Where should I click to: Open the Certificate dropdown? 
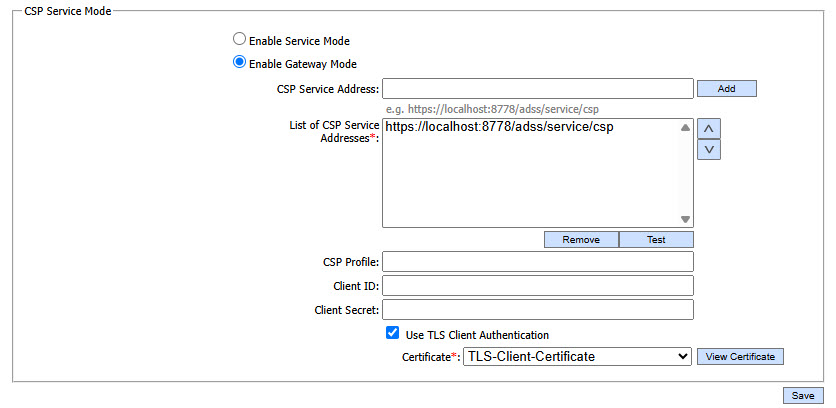coord(577,356)
